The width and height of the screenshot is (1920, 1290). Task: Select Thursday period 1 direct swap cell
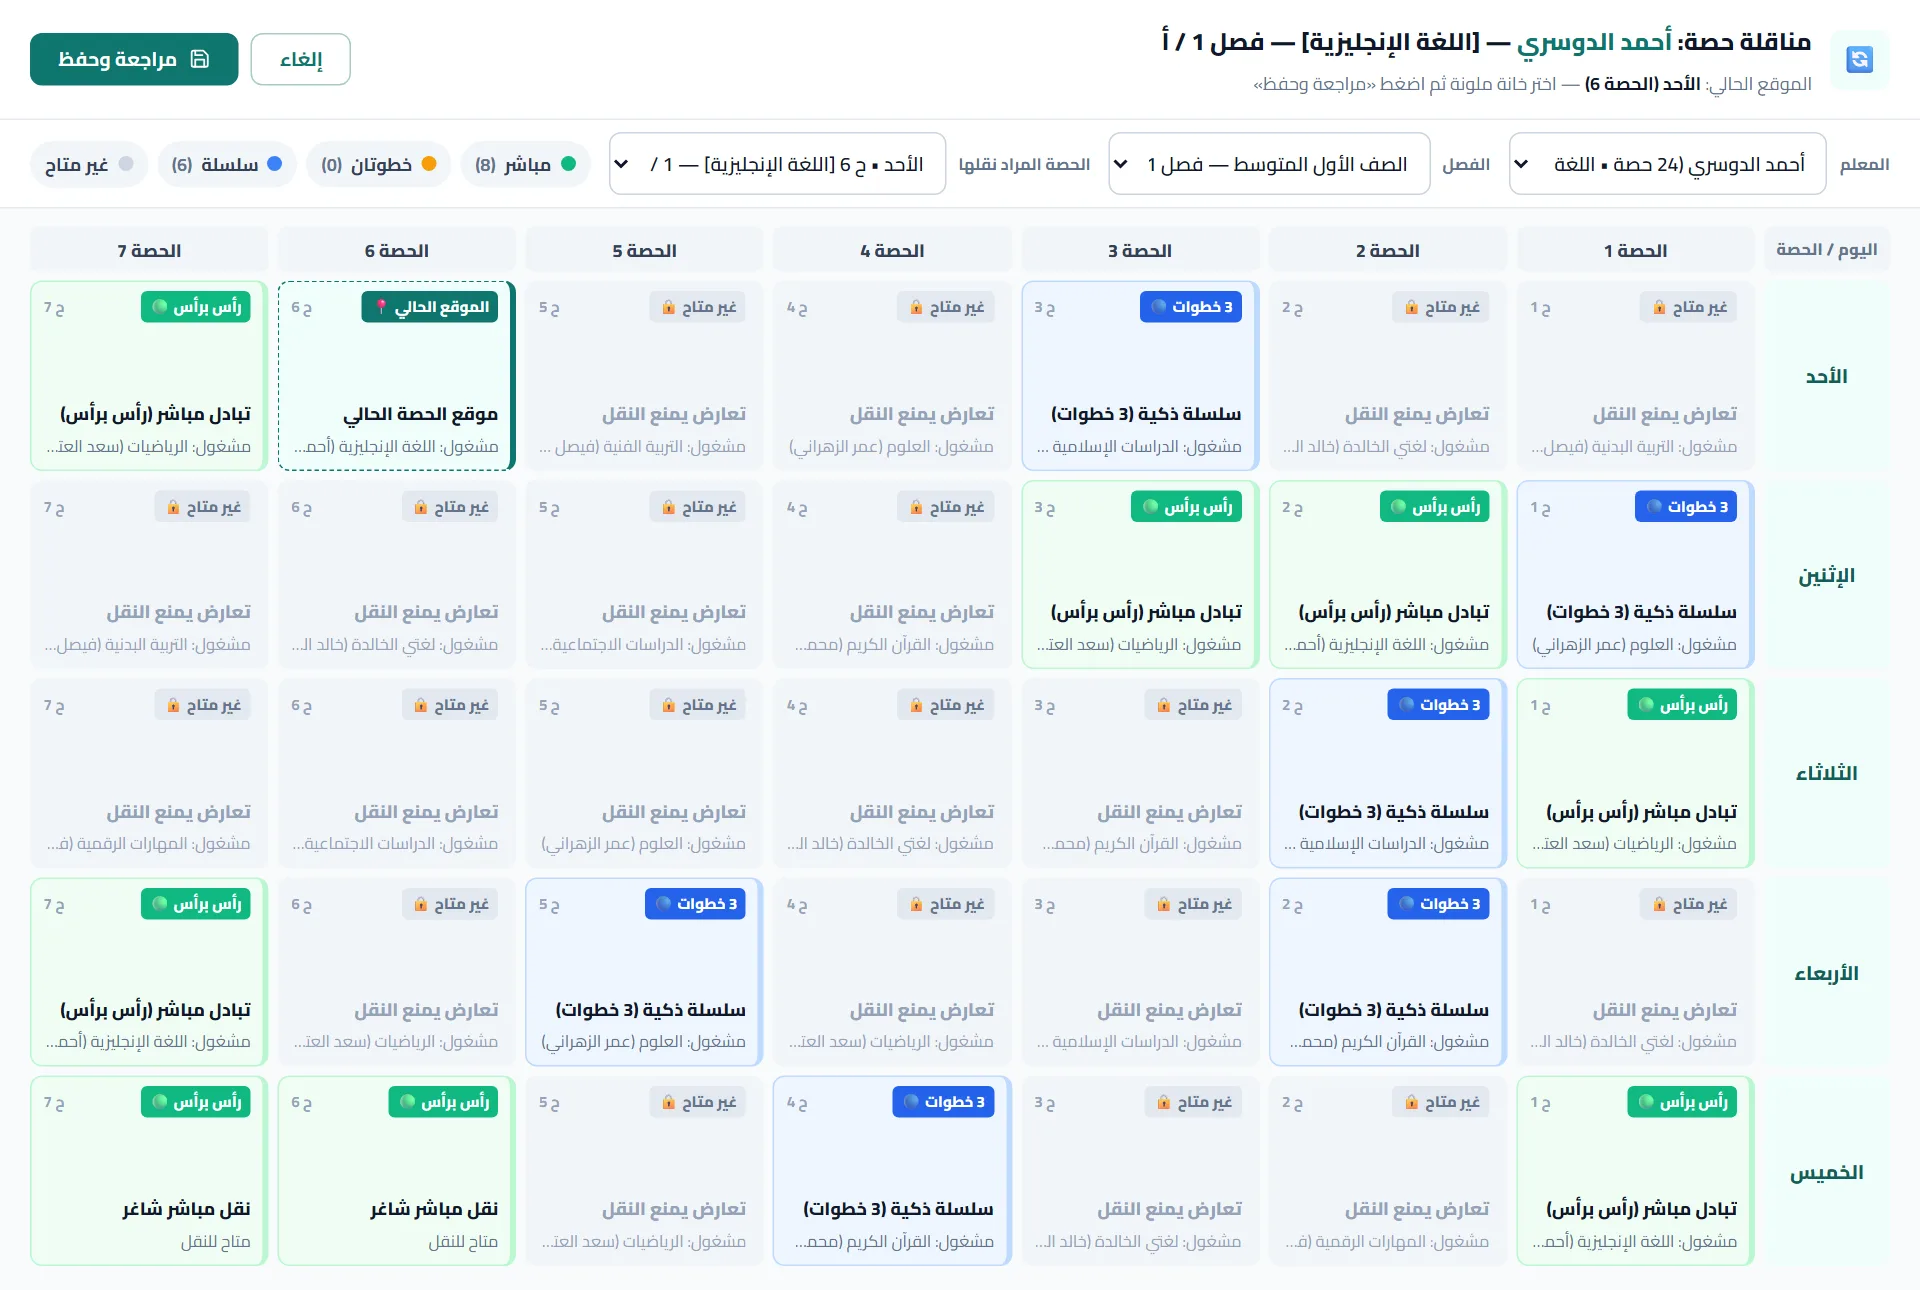coord(1636,1171)
